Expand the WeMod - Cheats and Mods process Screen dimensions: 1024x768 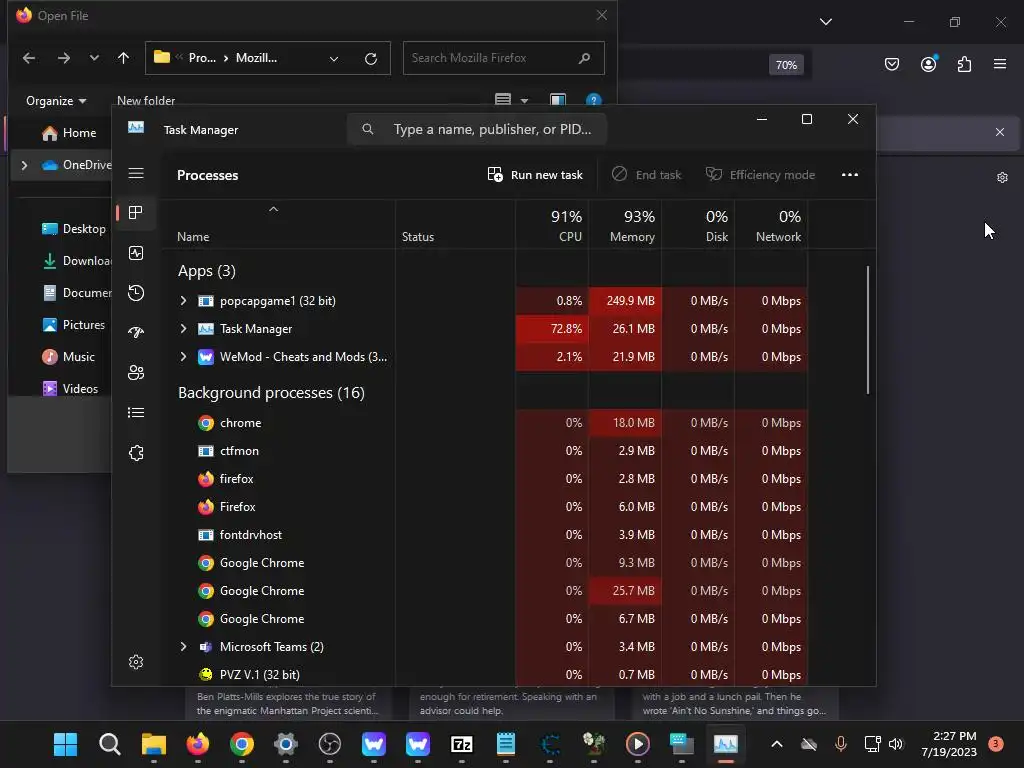coord(184,357)
